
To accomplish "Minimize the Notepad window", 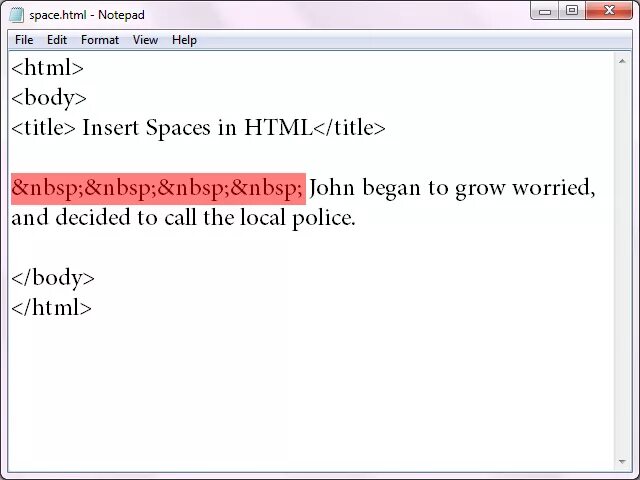I will point(545,11).
